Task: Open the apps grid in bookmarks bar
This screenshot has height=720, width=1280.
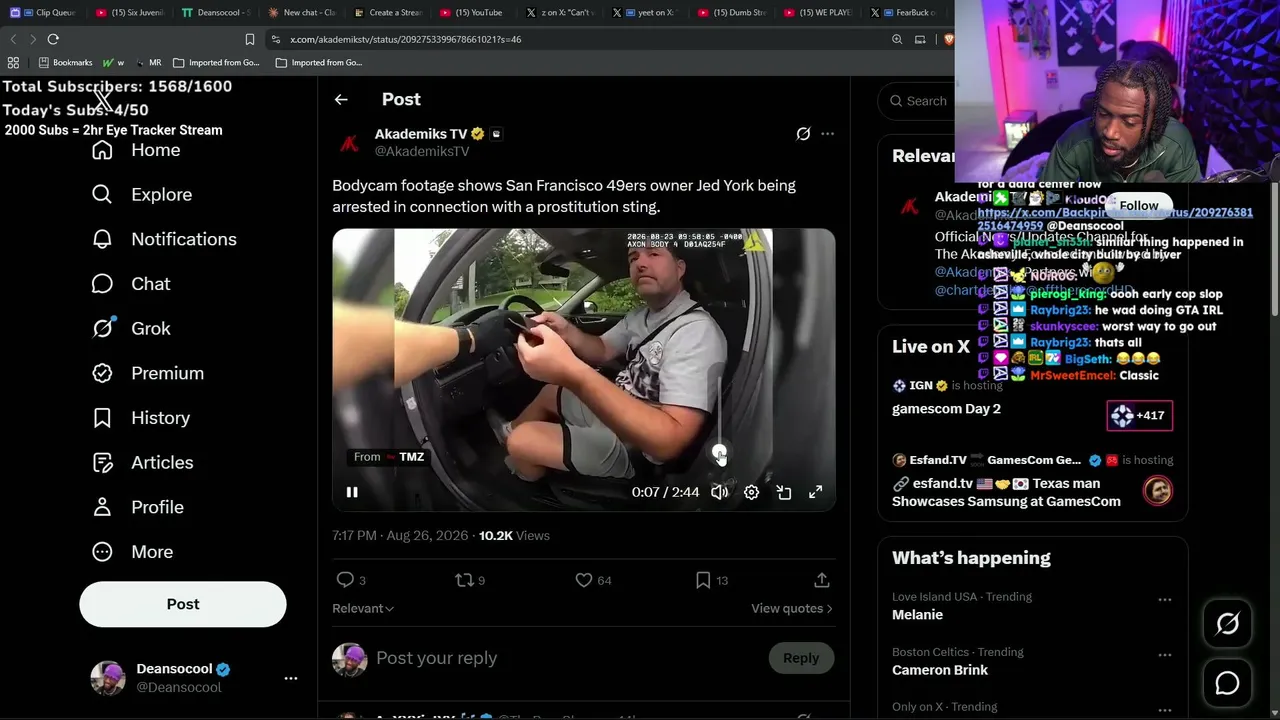Action: (13, 62)
